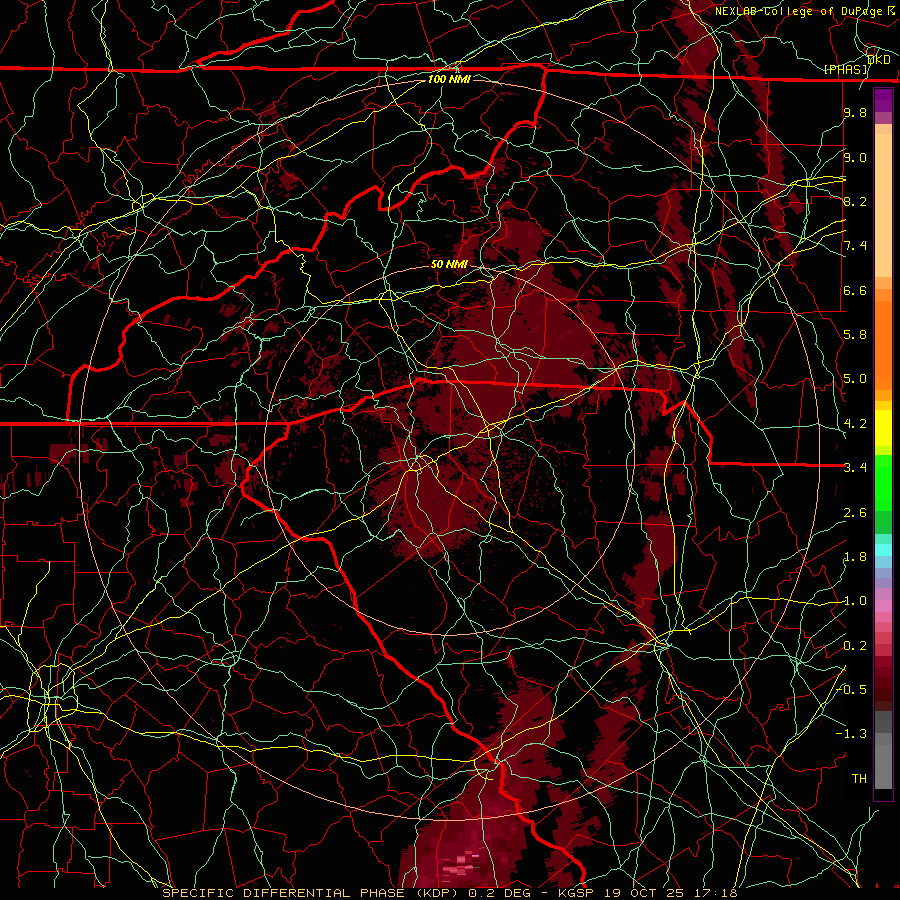Screen dimensions: 900x900
Task: Pick the orange segment of the color bar
Action: pos(883,344)
